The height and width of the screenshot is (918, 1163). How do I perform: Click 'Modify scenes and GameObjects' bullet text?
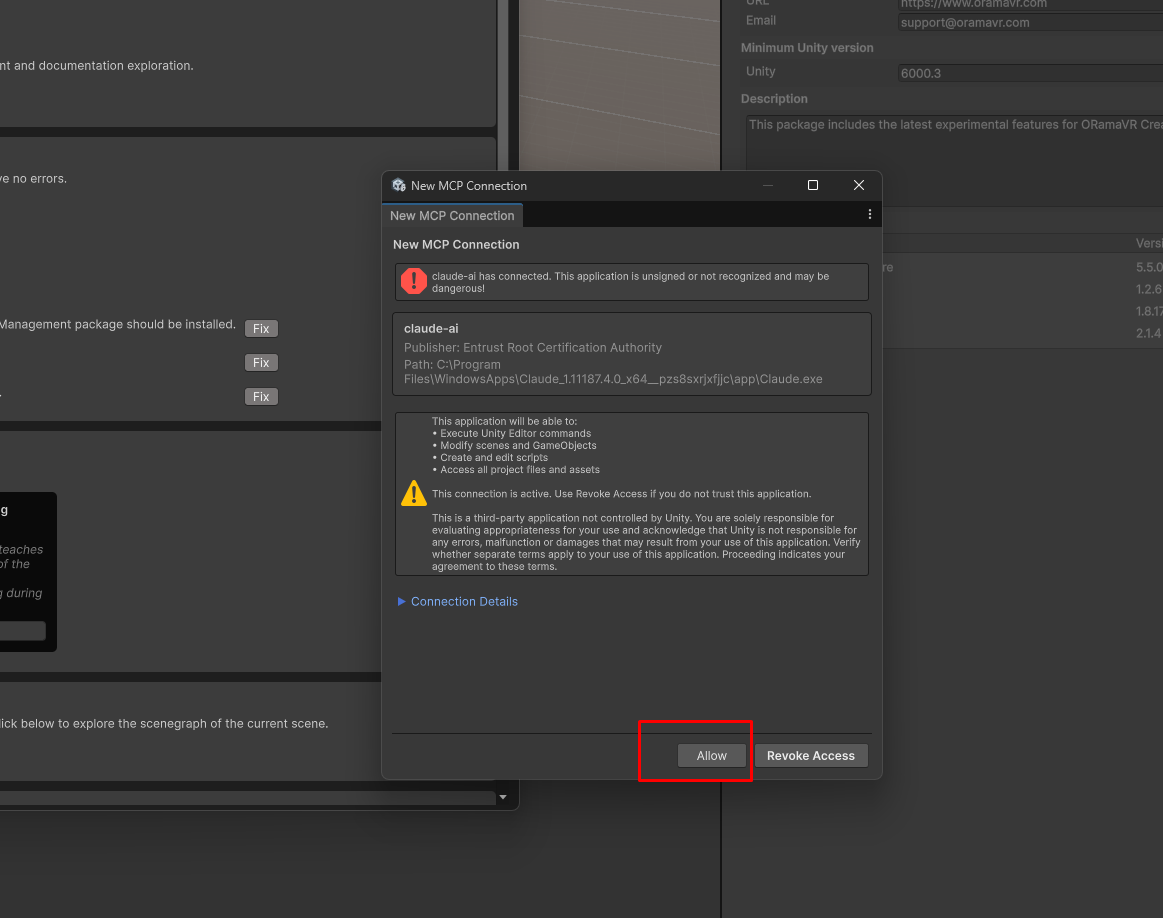518,446
